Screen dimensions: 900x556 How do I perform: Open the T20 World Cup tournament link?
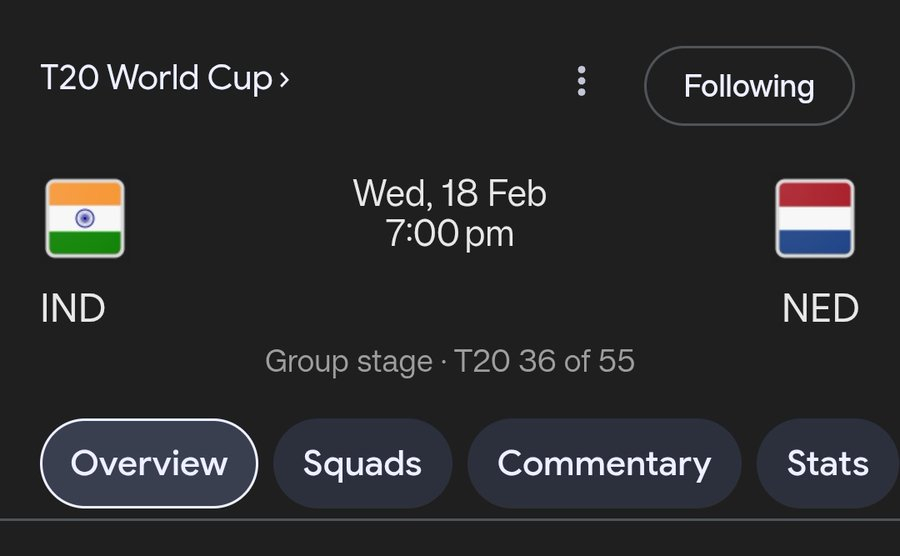click(156, 78)
